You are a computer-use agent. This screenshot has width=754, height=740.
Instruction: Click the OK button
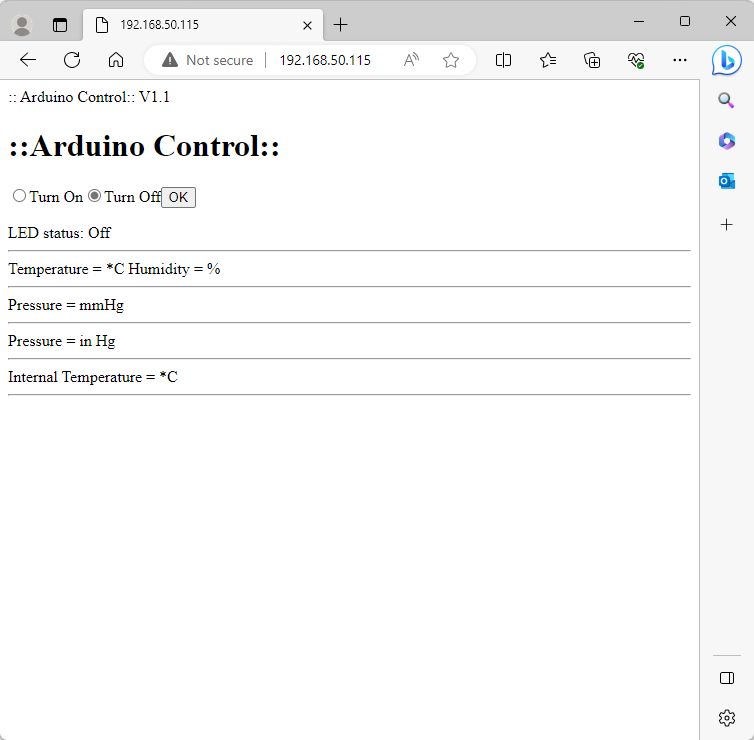click(178, 197)
